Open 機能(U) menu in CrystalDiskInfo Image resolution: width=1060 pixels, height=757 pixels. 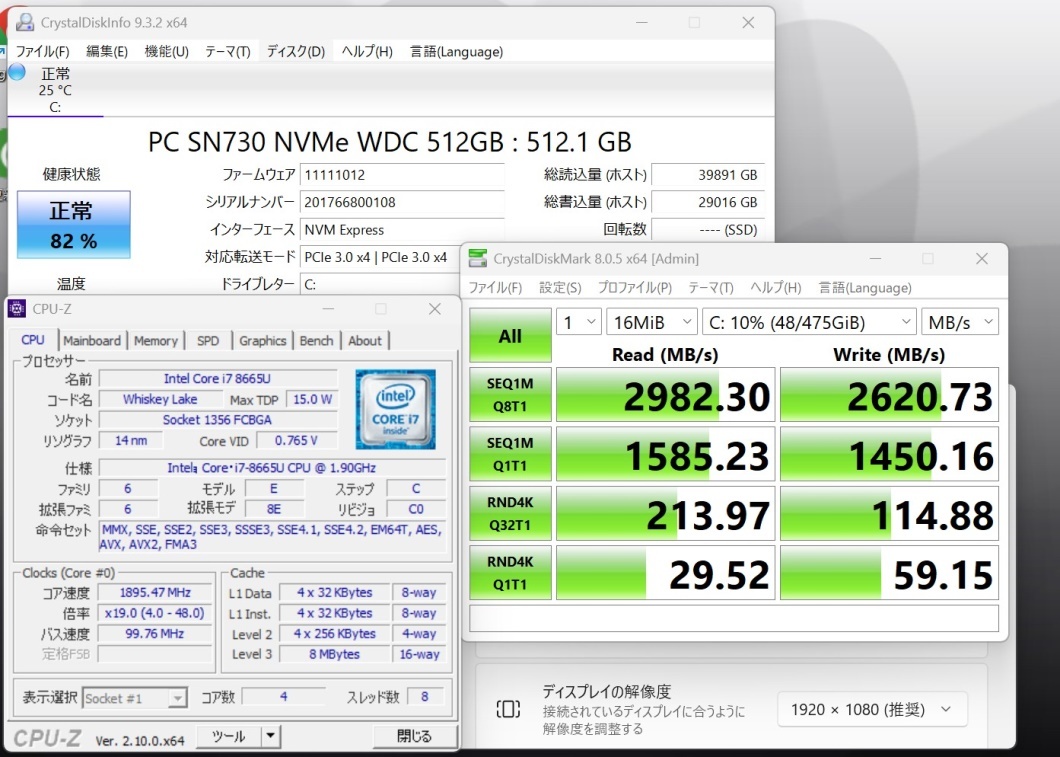pyautogui.click(x=166, y=51)
